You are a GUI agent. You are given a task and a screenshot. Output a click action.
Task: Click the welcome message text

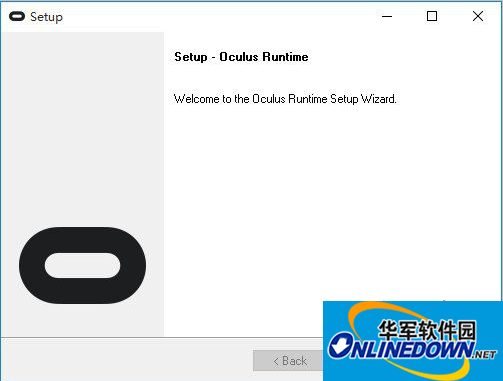285,99
